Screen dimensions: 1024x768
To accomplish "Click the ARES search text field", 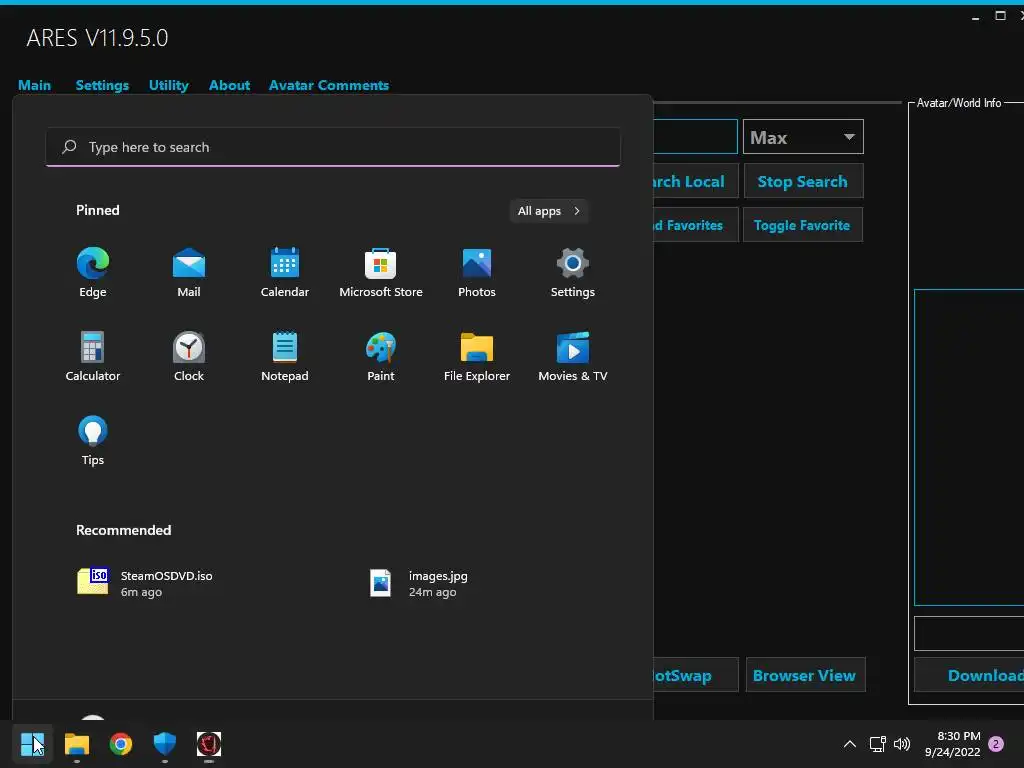I will pos(696,136).
